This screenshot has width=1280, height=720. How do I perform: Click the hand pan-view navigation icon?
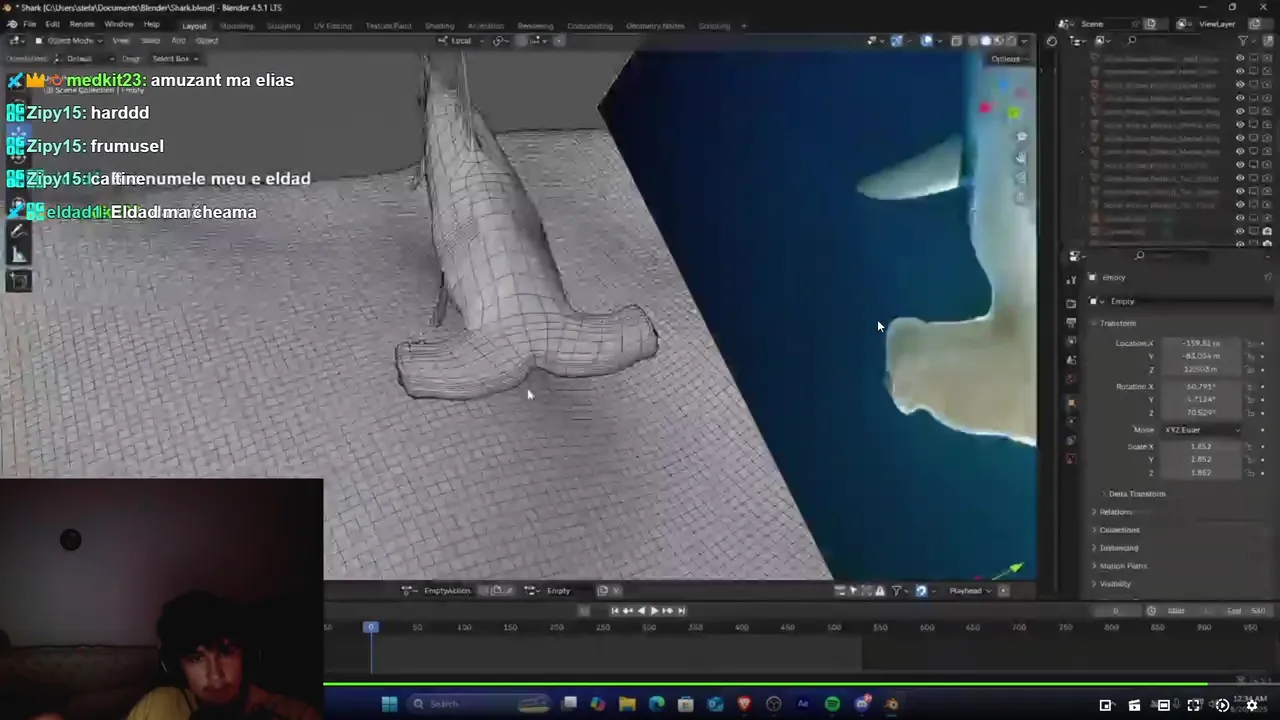(x=1021, y=157)
